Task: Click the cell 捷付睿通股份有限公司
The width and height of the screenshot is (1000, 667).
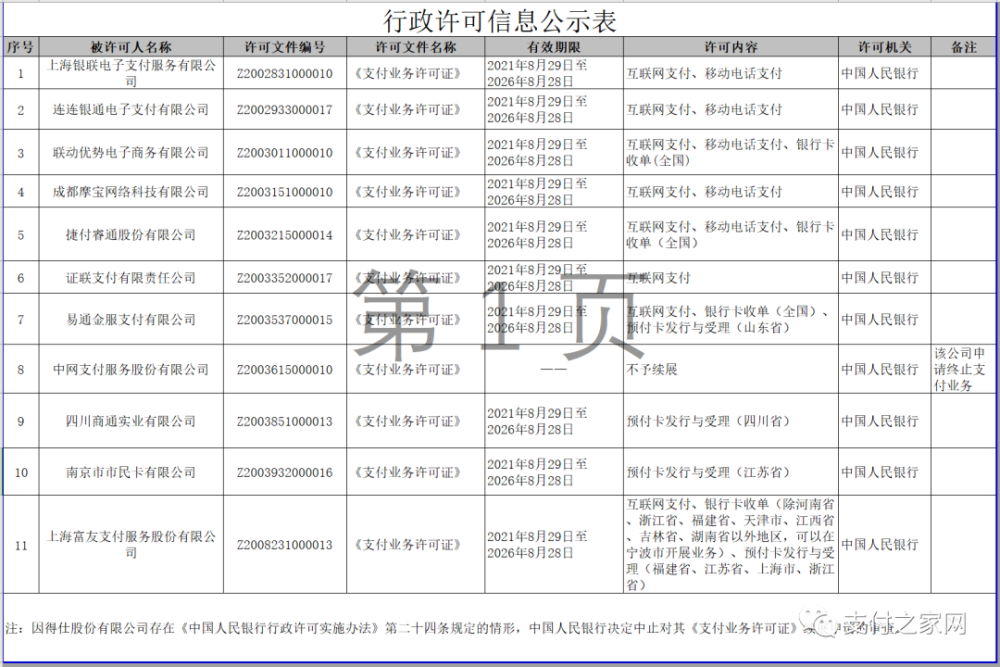Action: (131, 235)
